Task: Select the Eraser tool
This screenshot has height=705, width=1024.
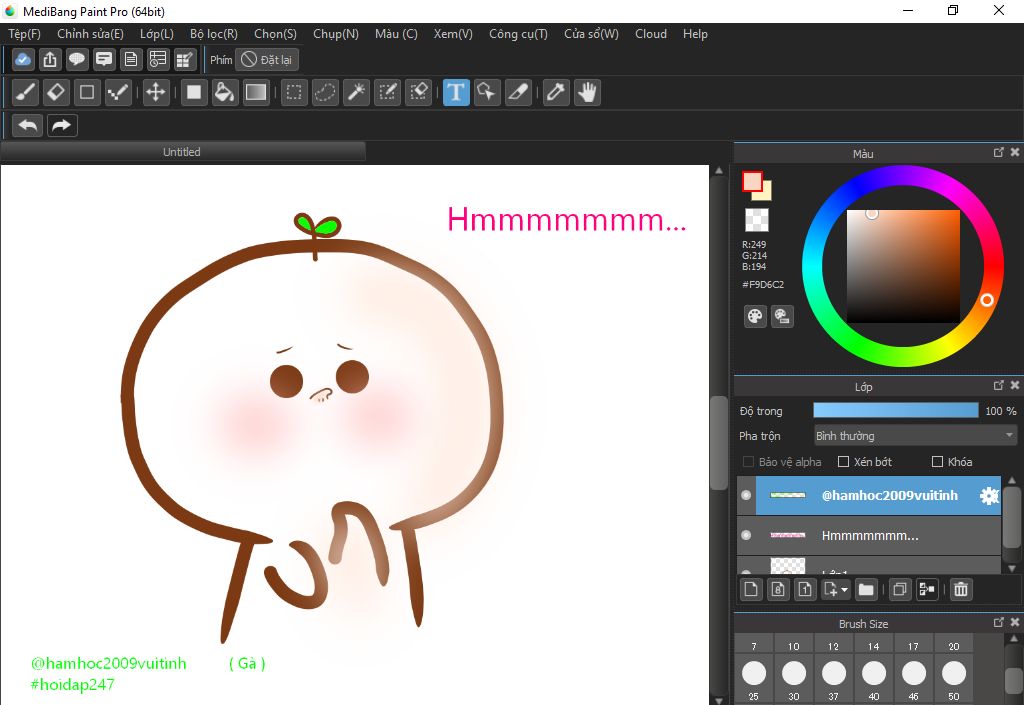Action: coord(56,92)
